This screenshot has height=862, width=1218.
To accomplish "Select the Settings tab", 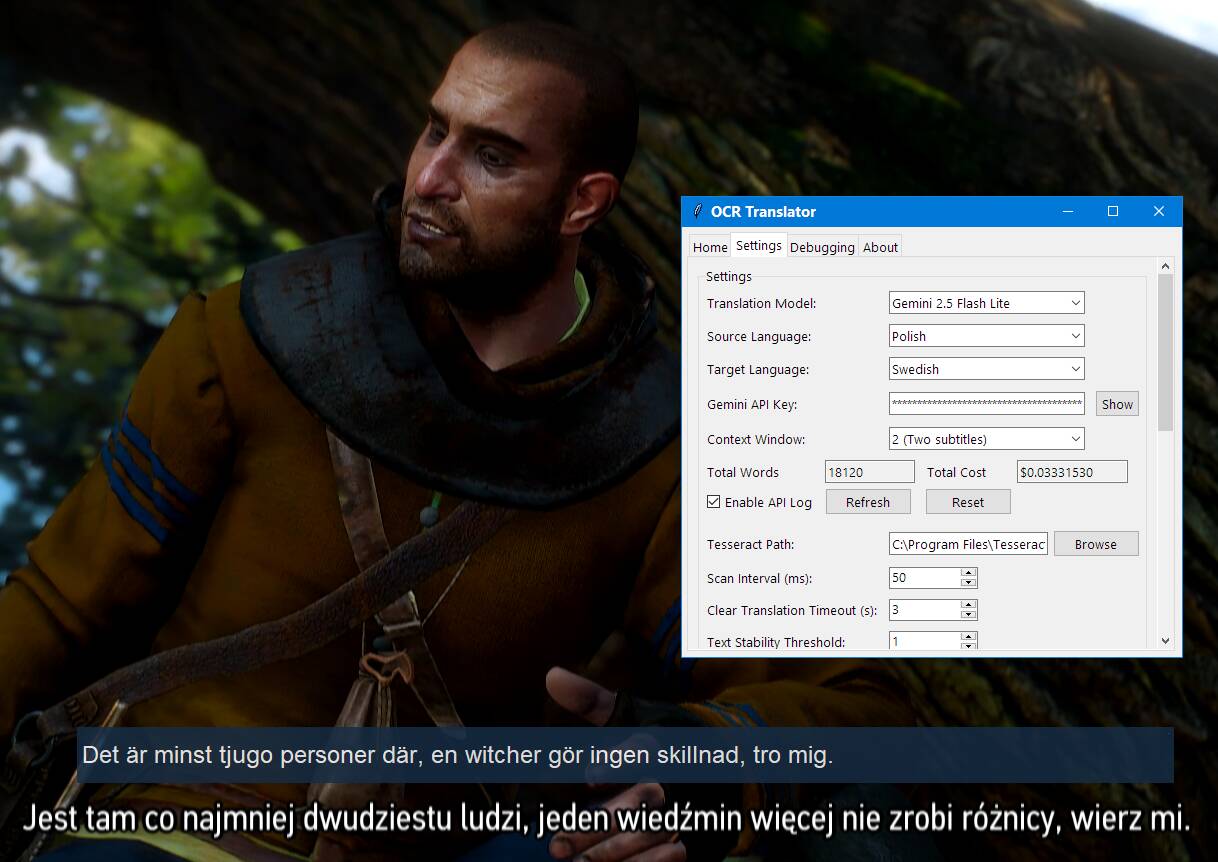I will tap(759, 245).
